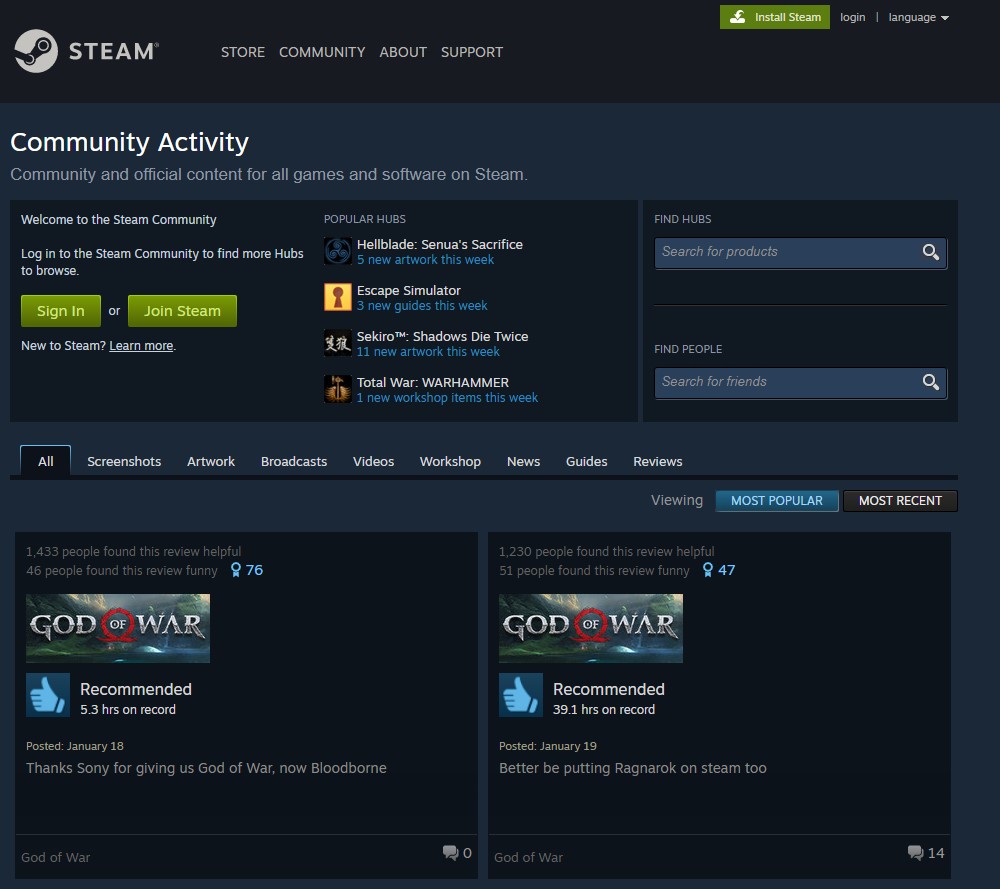The image size is (1000, 889).
Task: Click the Join Steam button
Action: [x=182, y=311]
